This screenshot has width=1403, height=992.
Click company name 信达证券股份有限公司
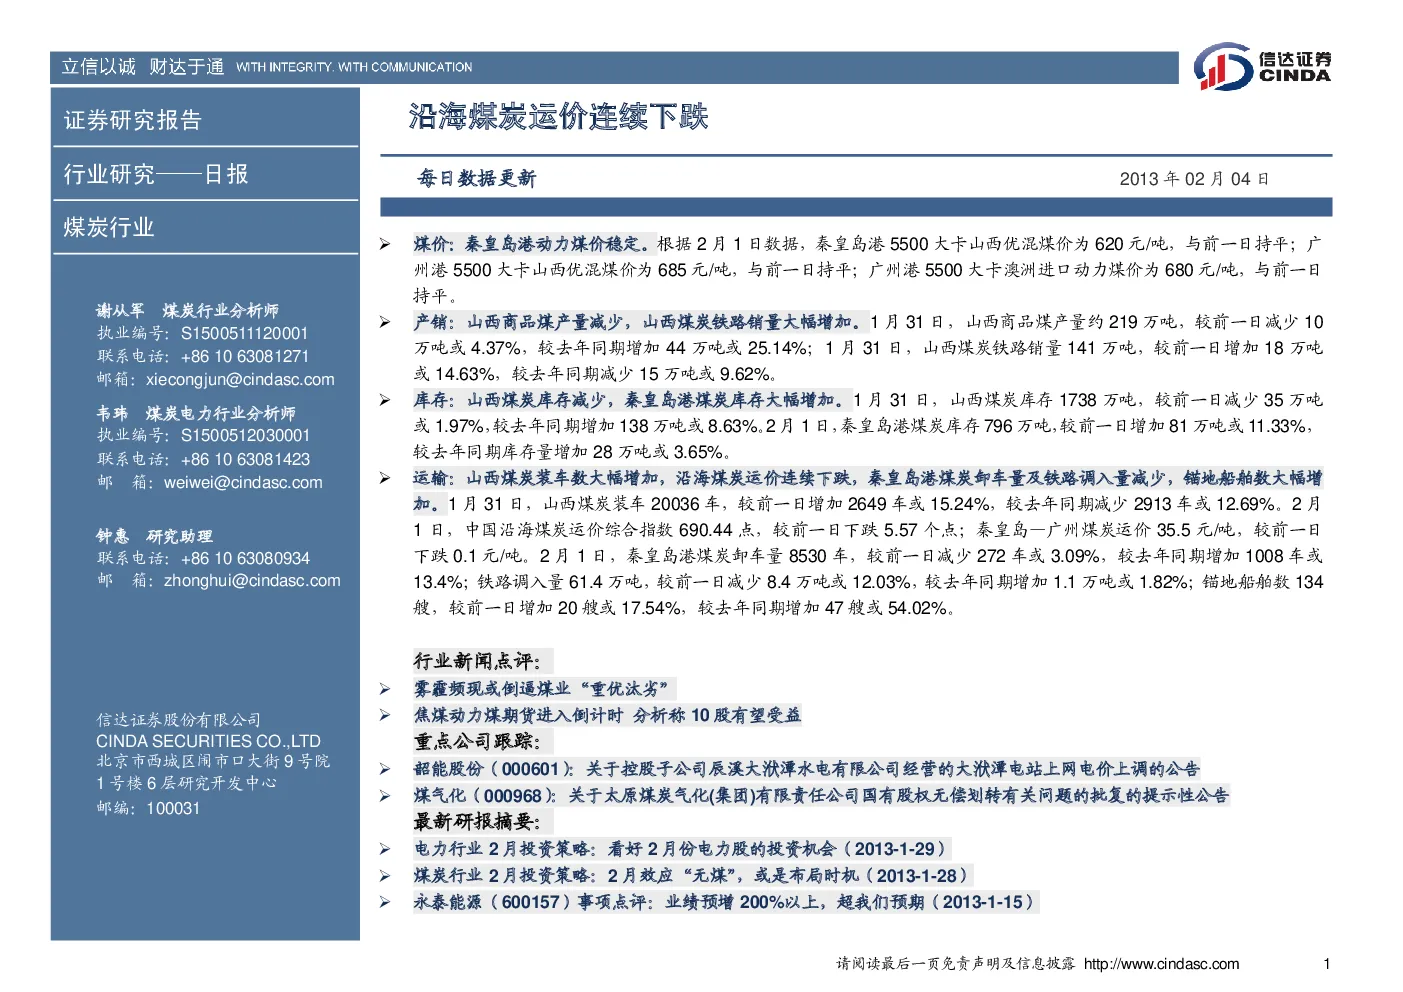click(179, 720)
